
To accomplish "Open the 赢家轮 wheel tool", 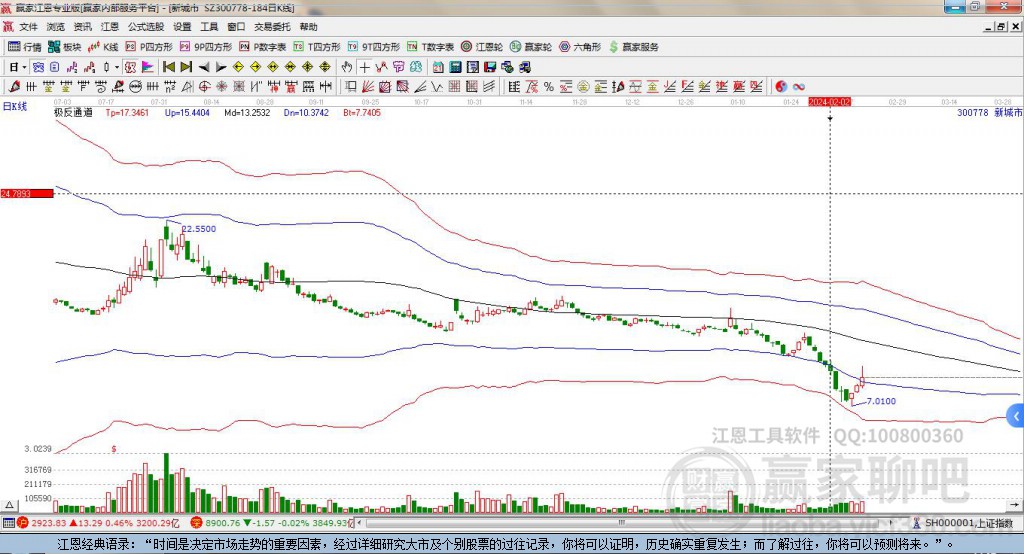I will point(530,47).
